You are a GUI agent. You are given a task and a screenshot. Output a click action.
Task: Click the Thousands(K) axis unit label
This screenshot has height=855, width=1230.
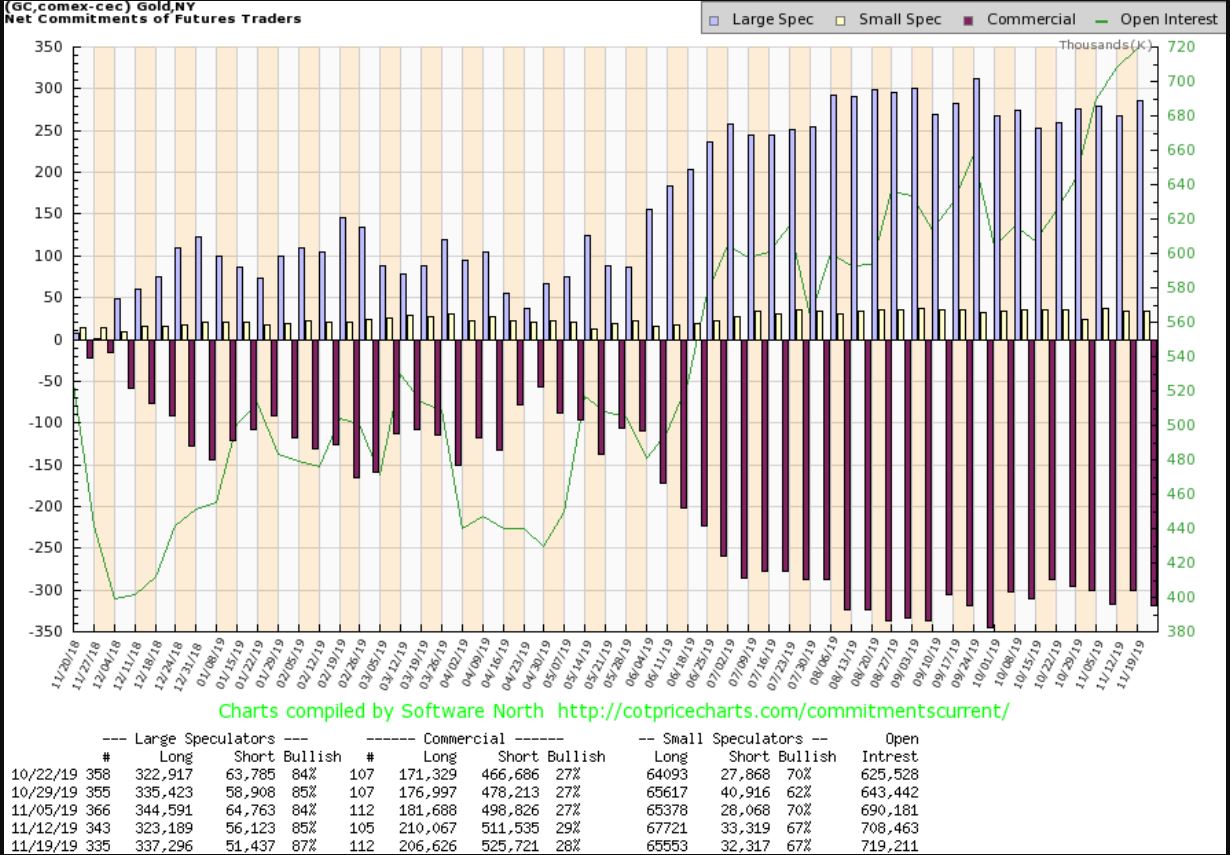[1105, 46]
